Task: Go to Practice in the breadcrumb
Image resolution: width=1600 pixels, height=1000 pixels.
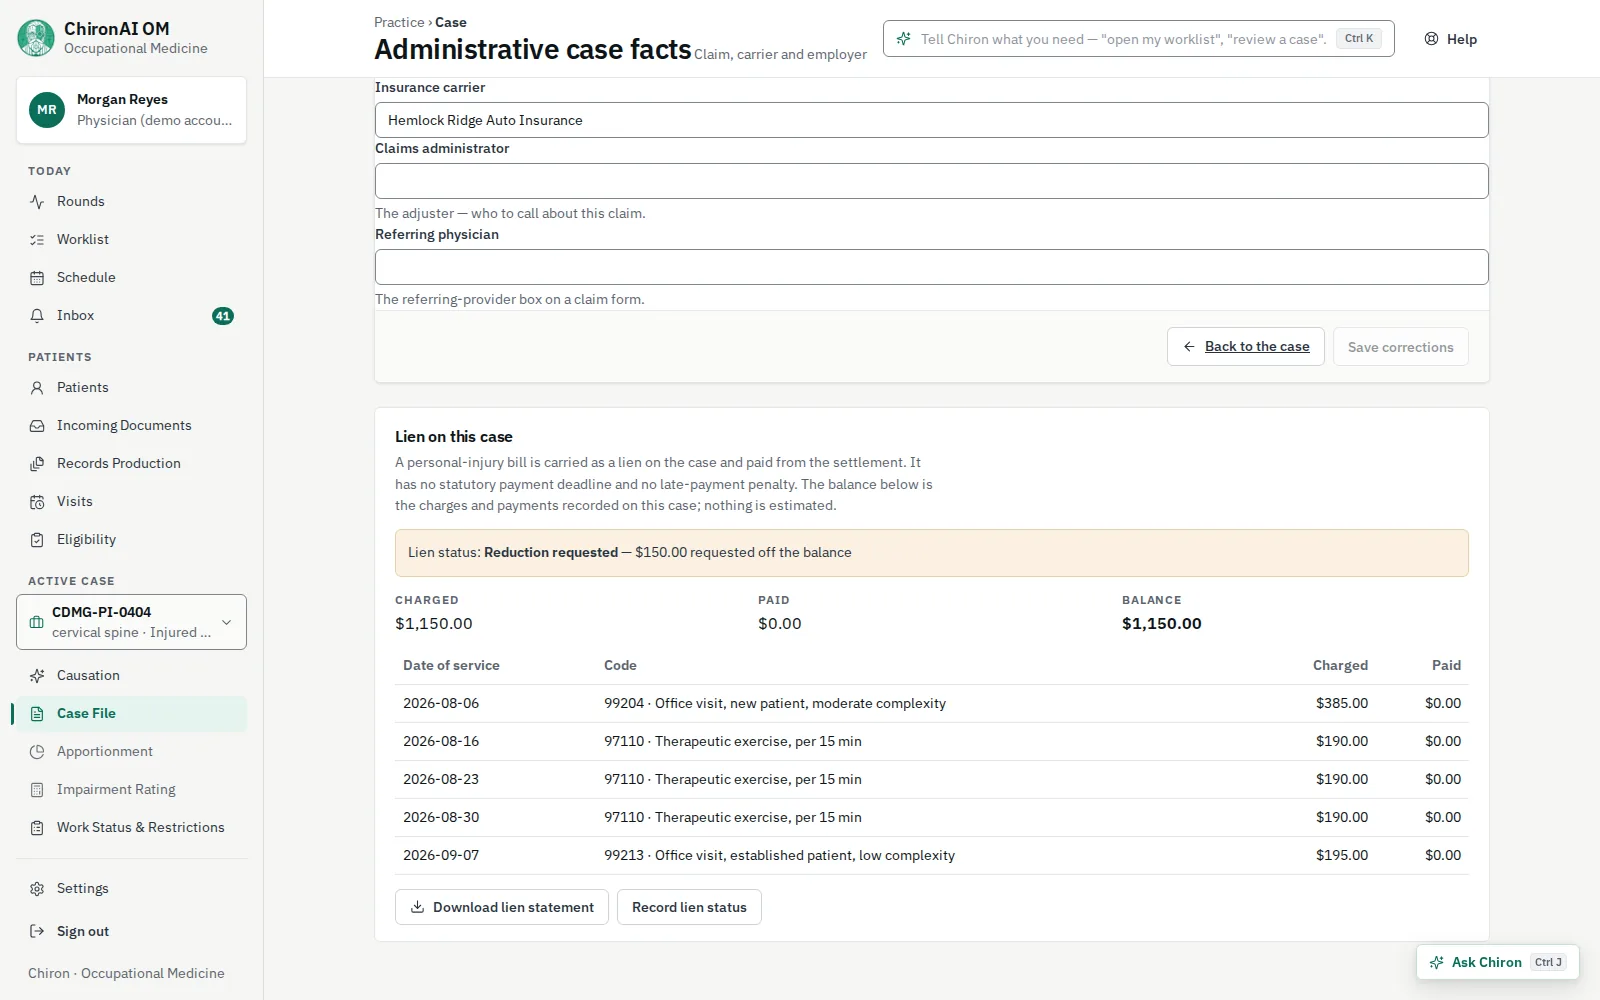Action: pyautogui.click(x=399, y=22)
